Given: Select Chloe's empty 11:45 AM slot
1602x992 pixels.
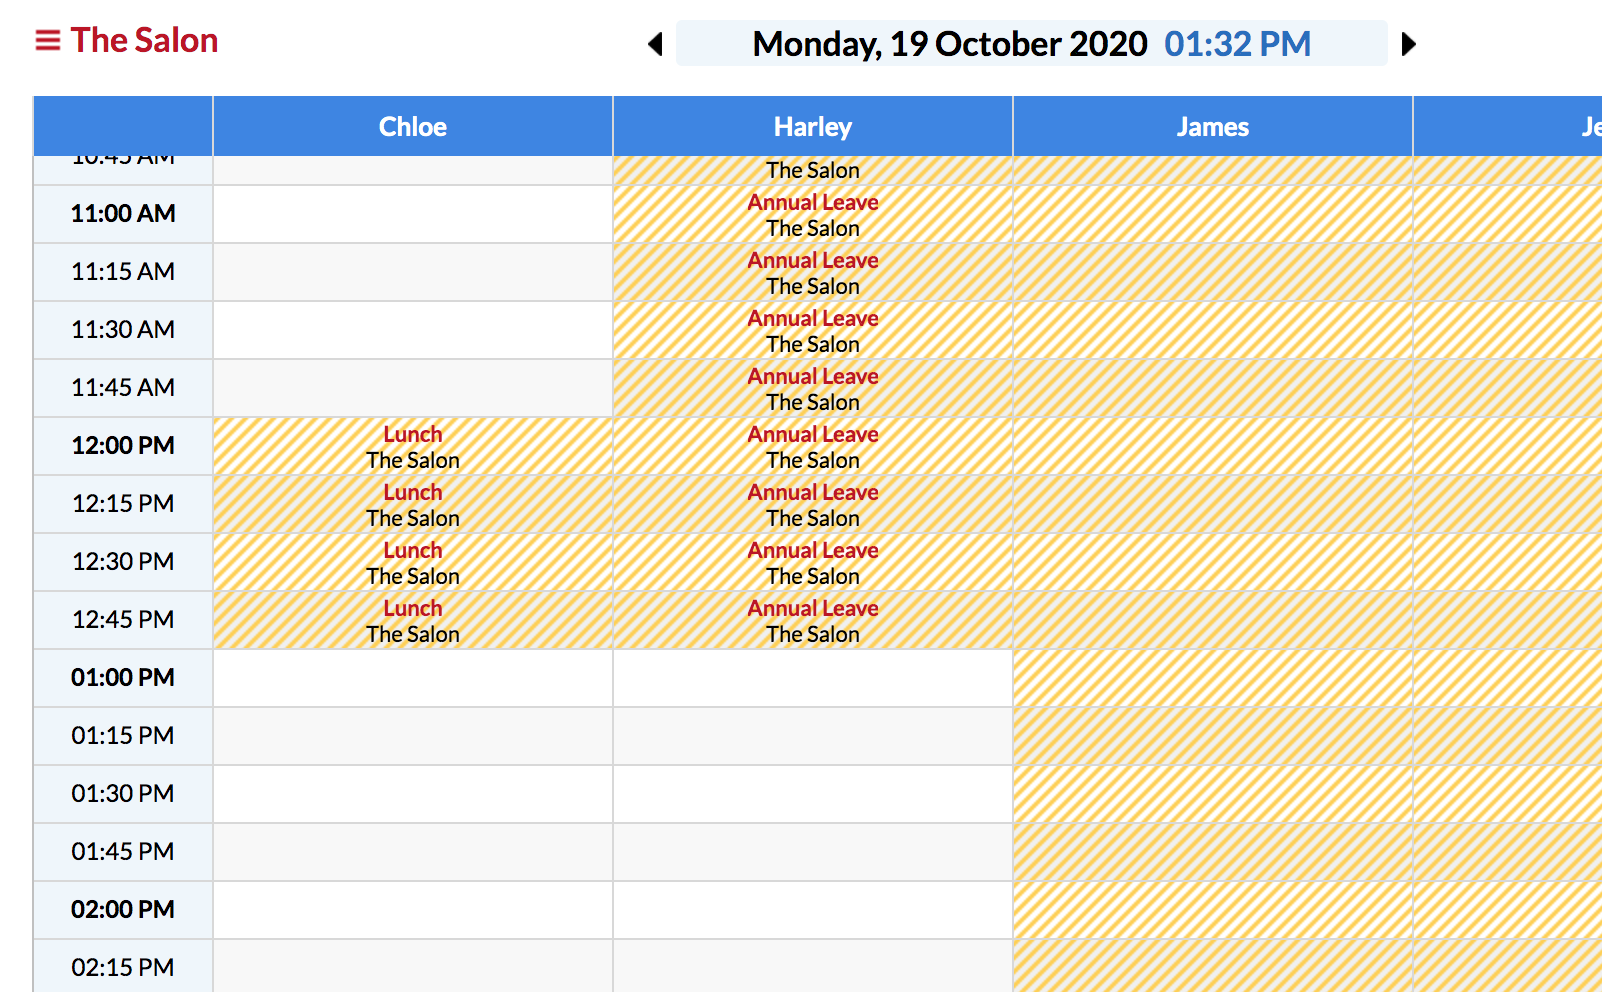Looking at the screenshot, I should click(x=413, y=388).
